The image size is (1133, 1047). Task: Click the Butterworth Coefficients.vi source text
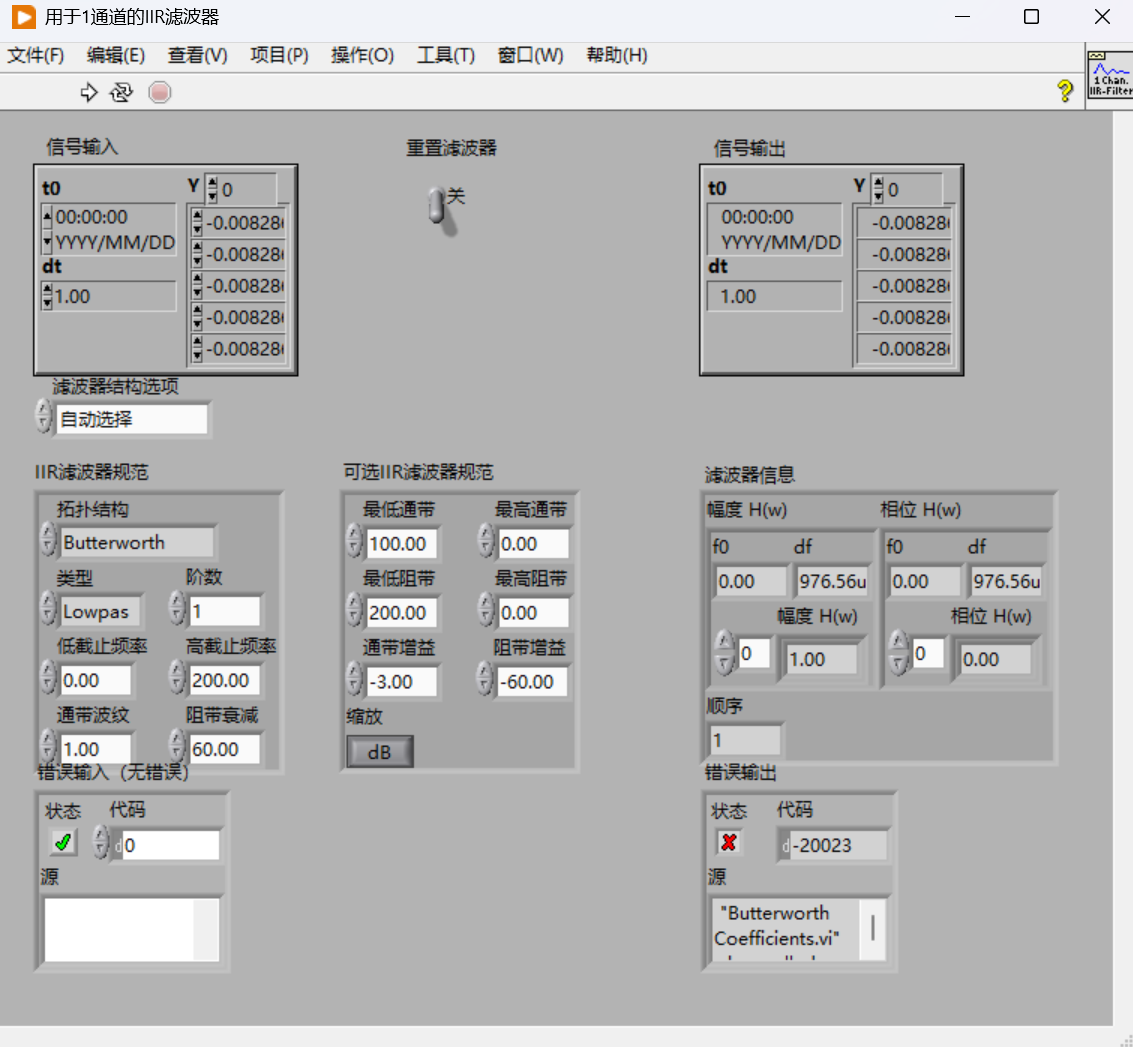pos(776,926)
